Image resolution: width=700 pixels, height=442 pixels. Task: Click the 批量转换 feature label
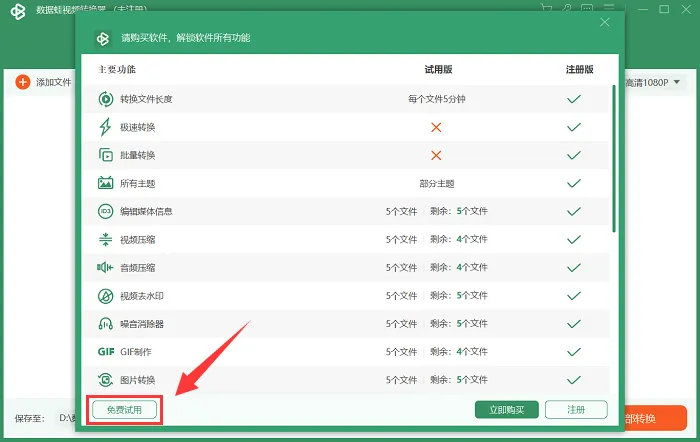click(x=138, y=155)
